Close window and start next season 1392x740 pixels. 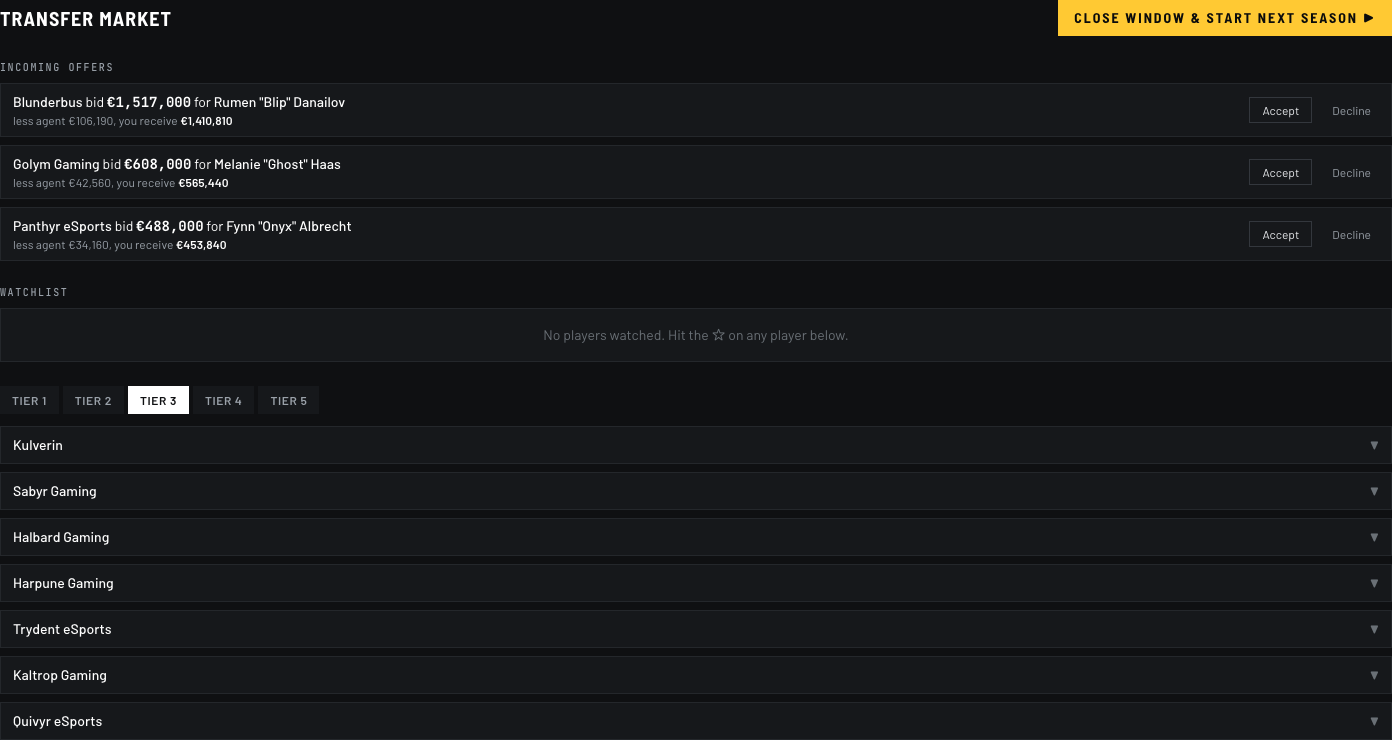1225,18
